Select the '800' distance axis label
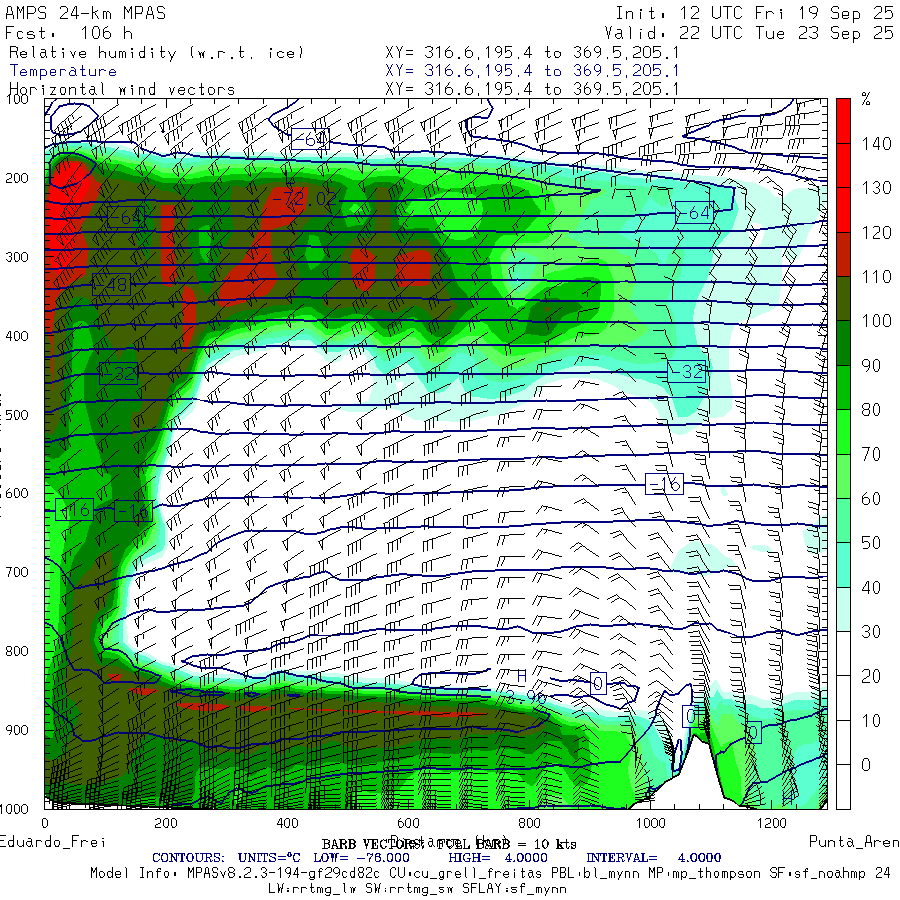Viewport: 900px width, 900px height. [x=529, y=823]
